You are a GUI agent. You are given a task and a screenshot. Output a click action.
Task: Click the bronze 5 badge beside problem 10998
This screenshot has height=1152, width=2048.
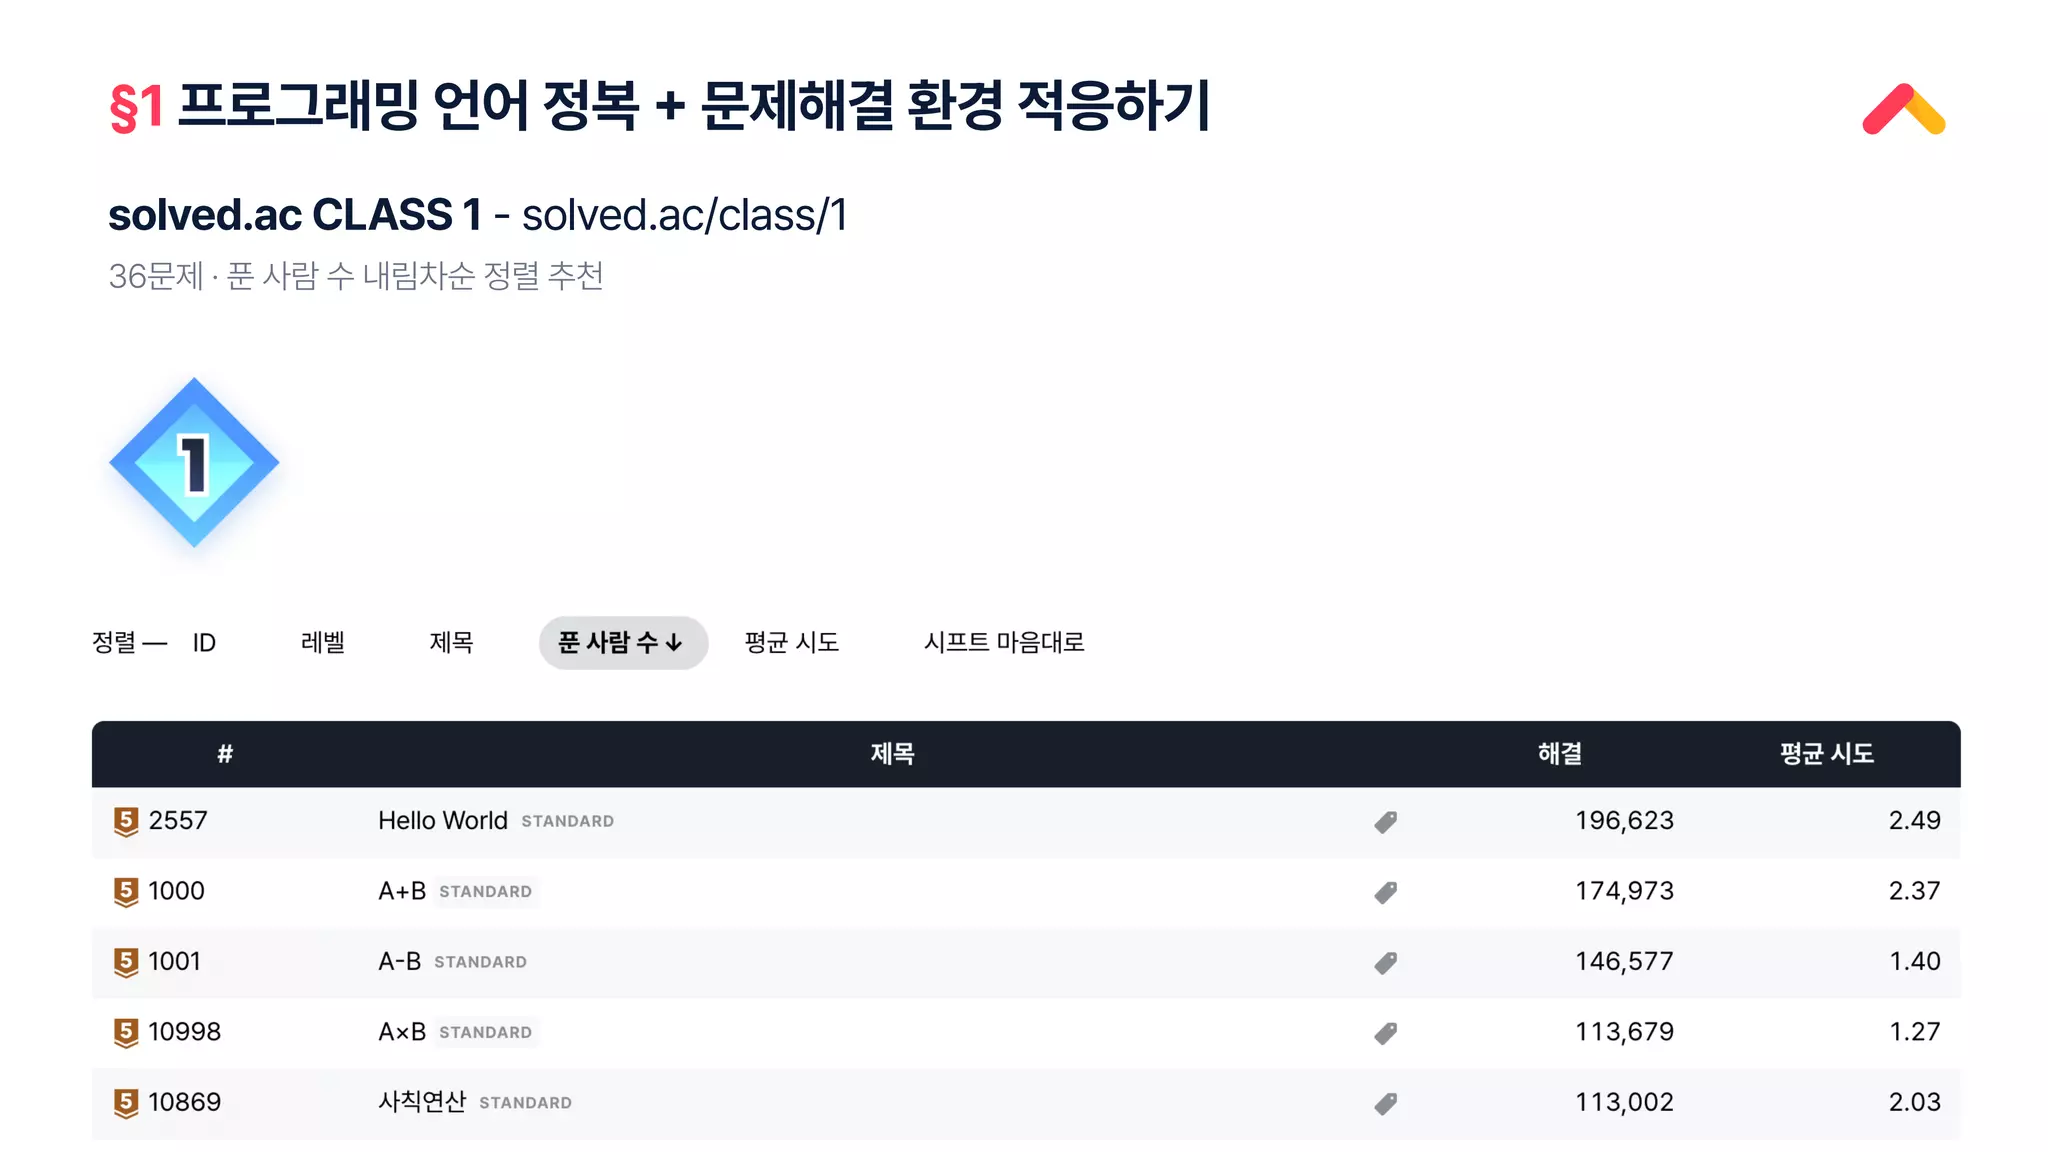126,1033
